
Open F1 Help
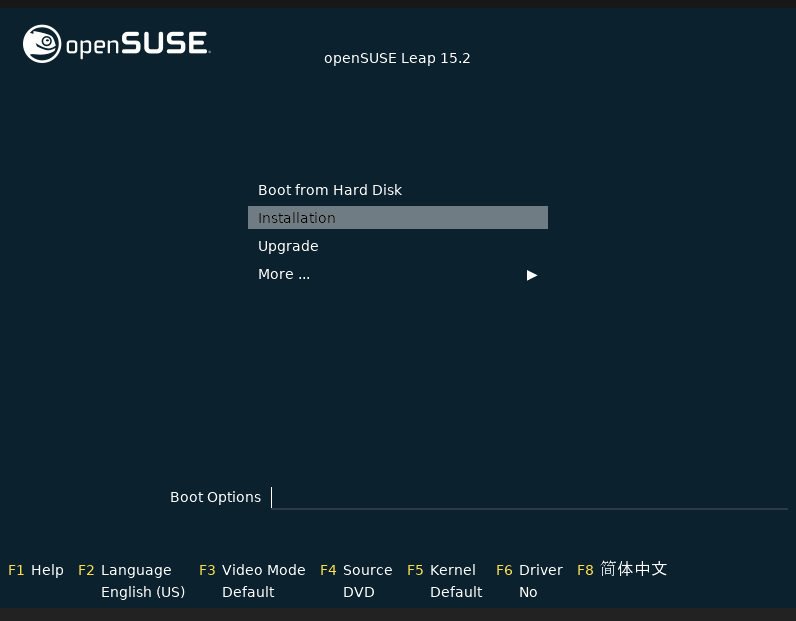click(x=36, y=570)
